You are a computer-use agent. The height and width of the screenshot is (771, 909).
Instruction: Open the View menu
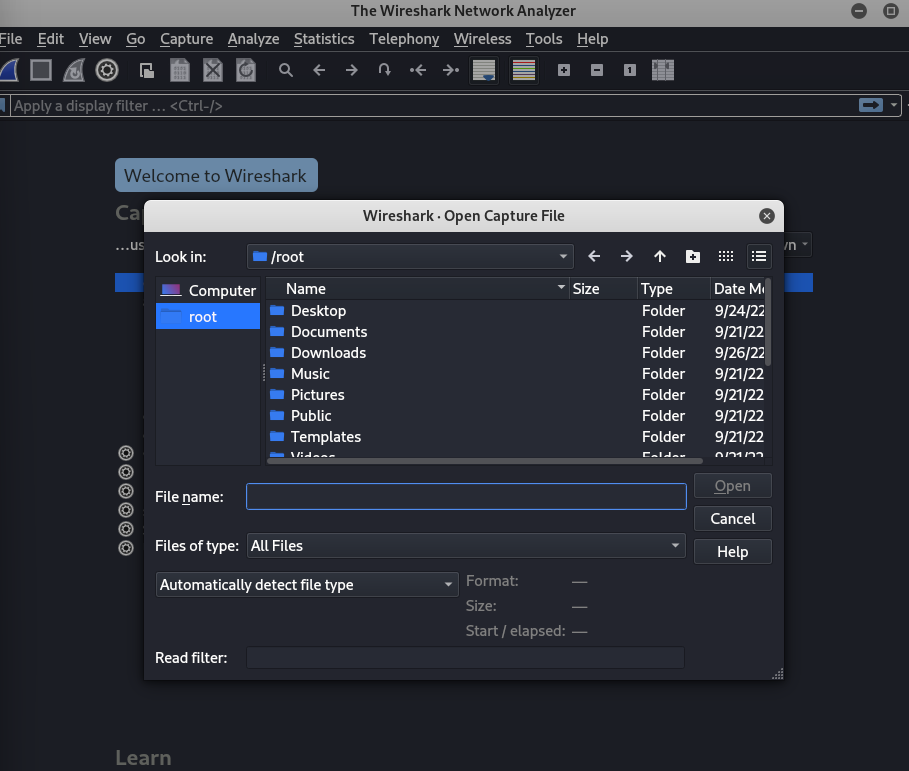(95, 39)
